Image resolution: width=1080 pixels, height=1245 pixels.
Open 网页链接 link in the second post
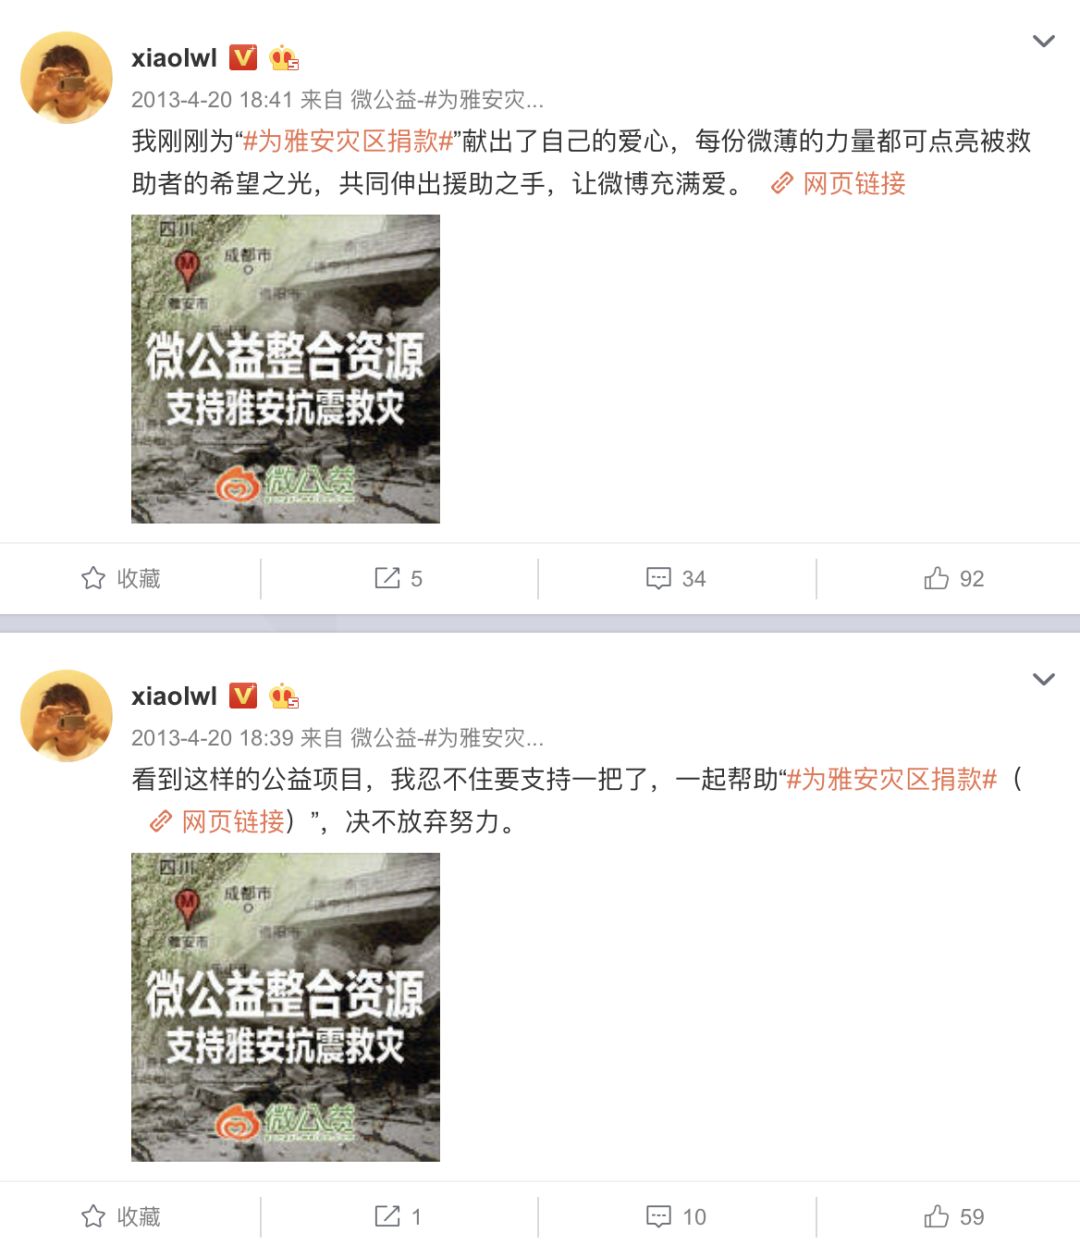coord(218,822)
